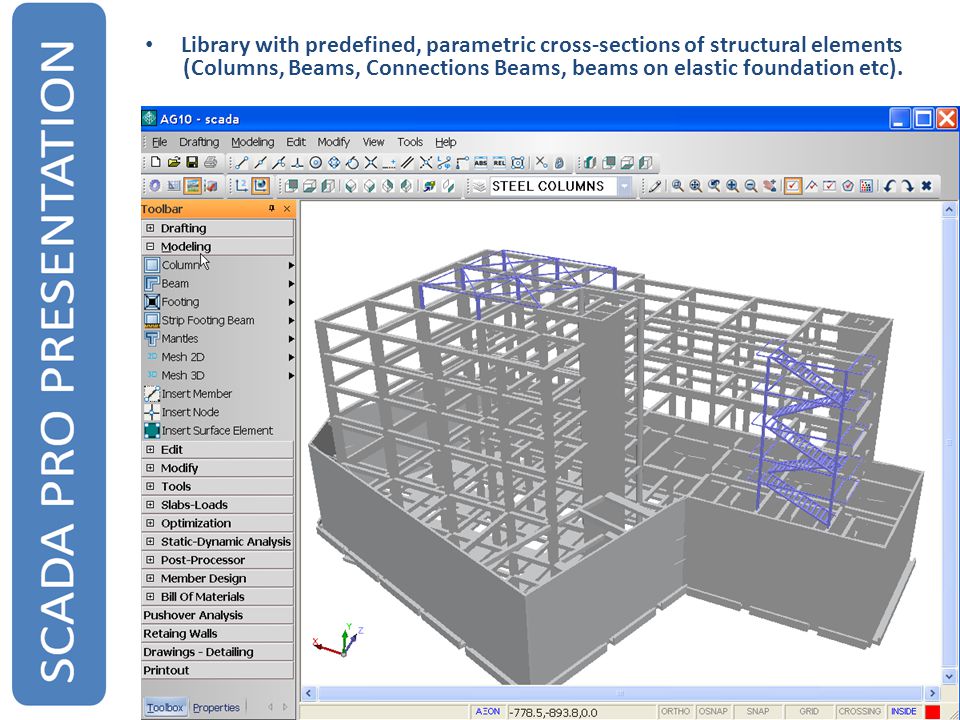
Task: Click the 2D axes view icon
Action: point(242,186)
